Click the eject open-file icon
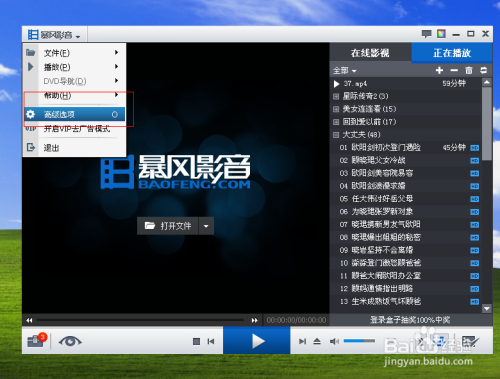The width and height of the screenshot is (500, 379). pos(317,341)
